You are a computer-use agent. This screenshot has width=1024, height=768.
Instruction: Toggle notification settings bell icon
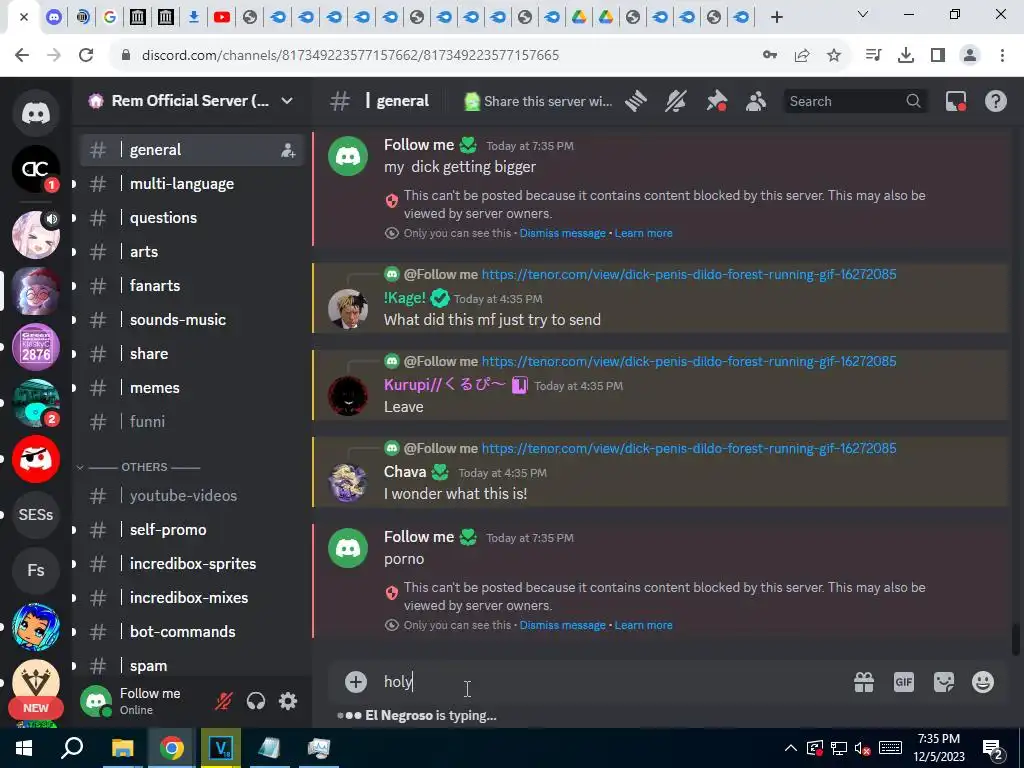[676, 101]
